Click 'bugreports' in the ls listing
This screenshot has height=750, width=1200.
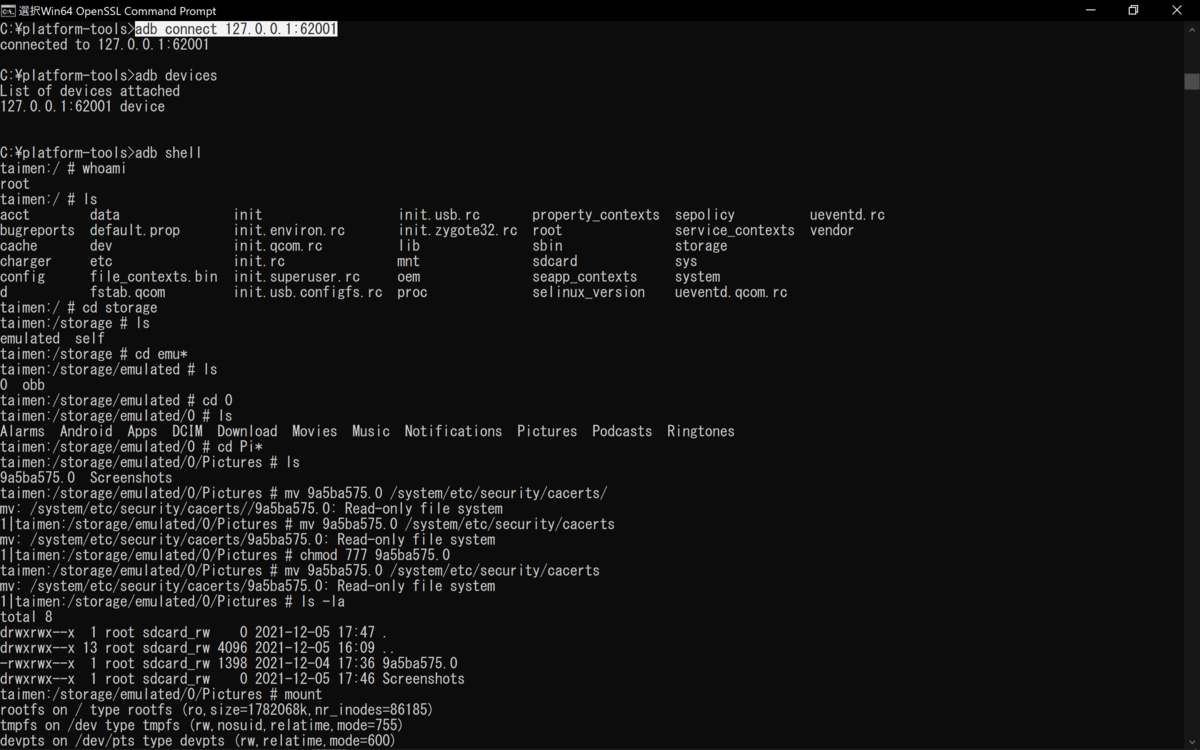(37, 230)
